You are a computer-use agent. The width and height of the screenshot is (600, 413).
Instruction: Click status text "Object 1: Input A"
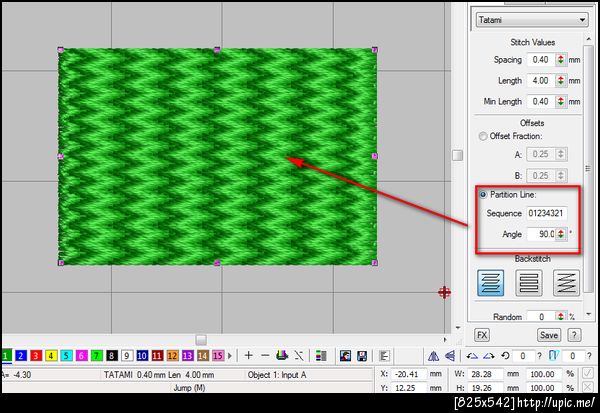point(277,375)
